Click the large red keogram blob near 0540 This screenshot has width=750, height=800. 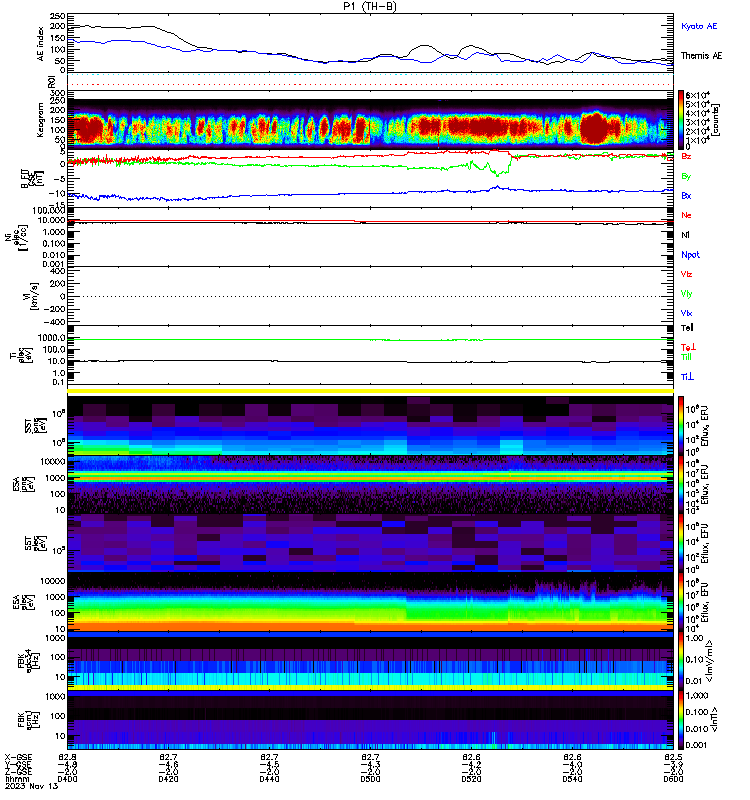point(594,128)
